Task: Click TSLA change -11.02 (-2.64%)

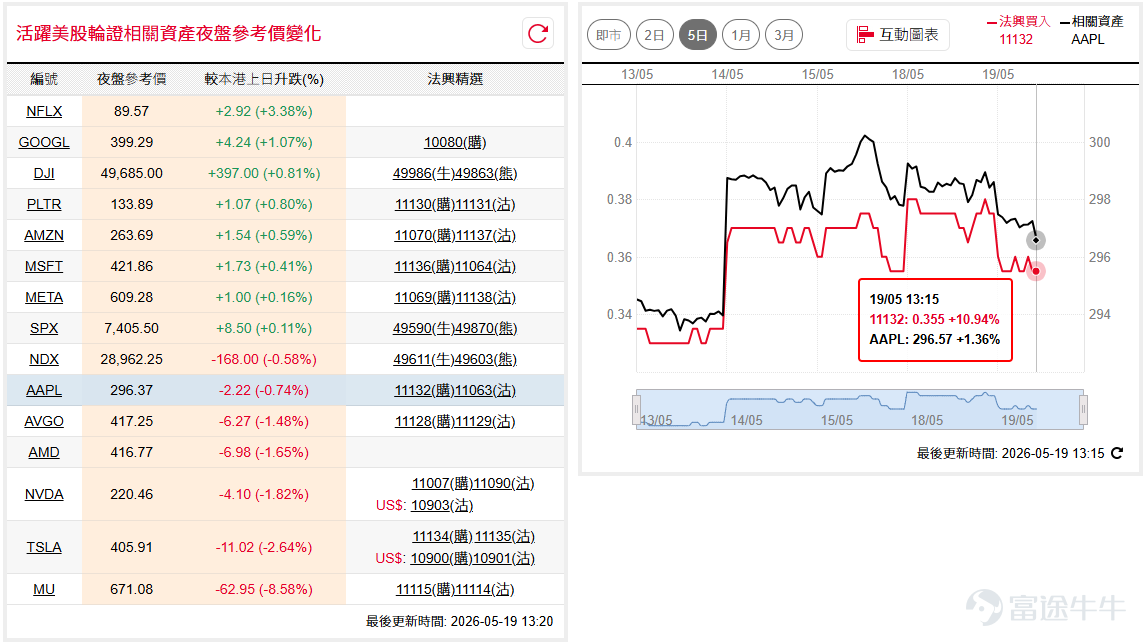Action: (x=264, y=548)
